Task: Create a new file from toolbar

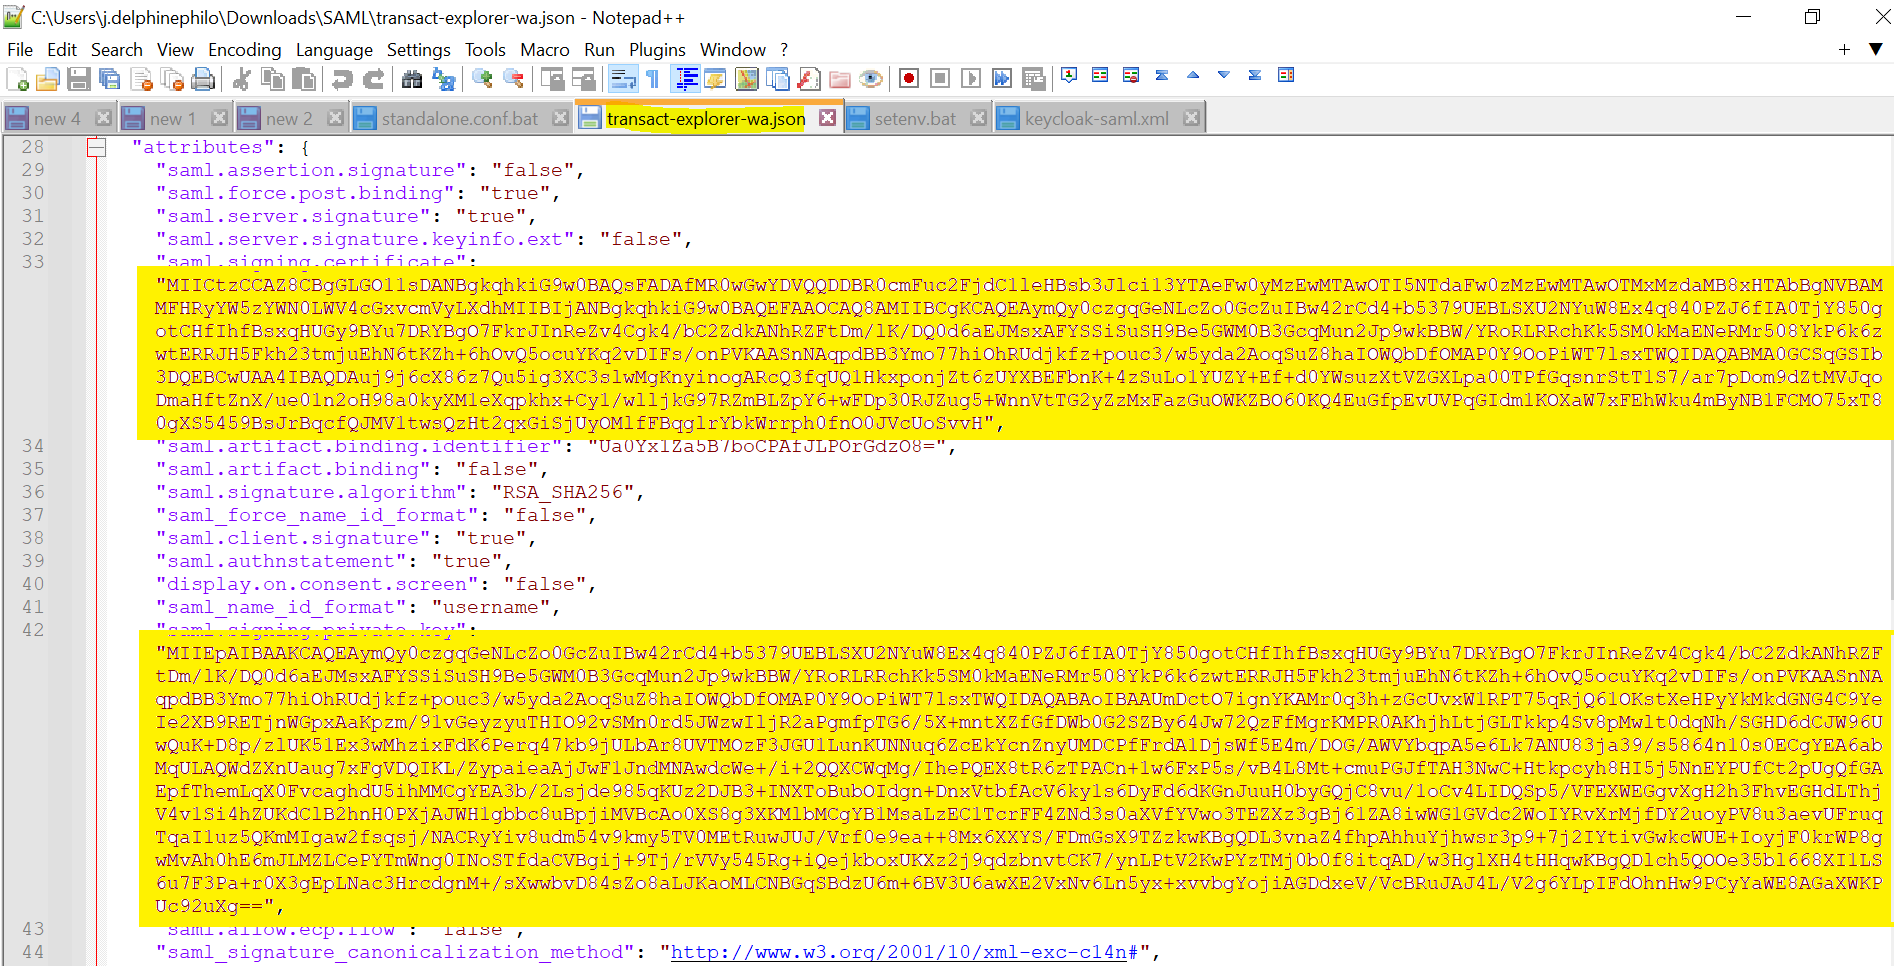Action: click(x=17, y=78)
